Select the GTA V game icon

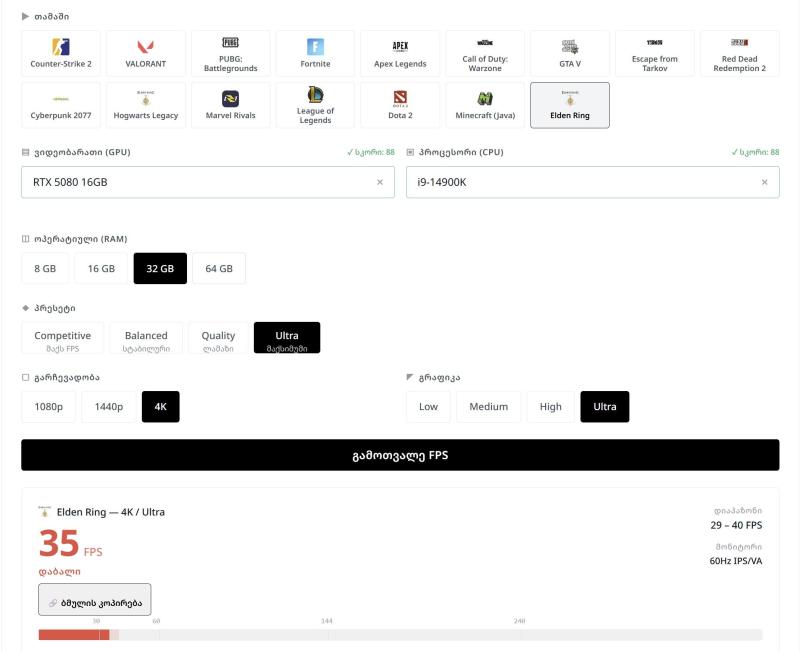[x=570, y=52]
